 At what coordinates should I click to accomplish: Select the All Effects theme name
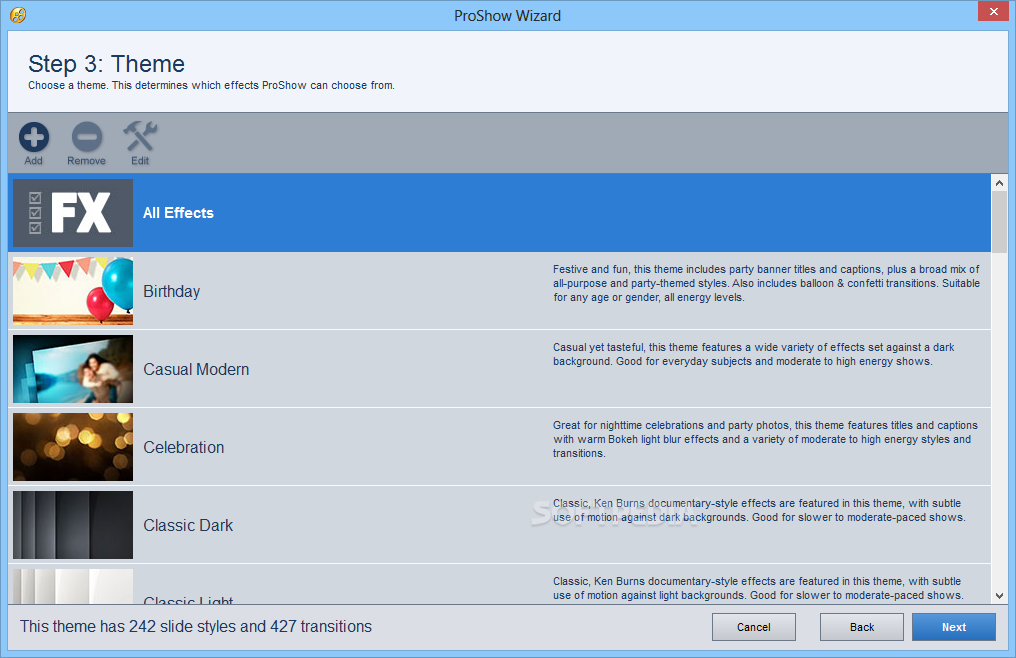(178, 213)
